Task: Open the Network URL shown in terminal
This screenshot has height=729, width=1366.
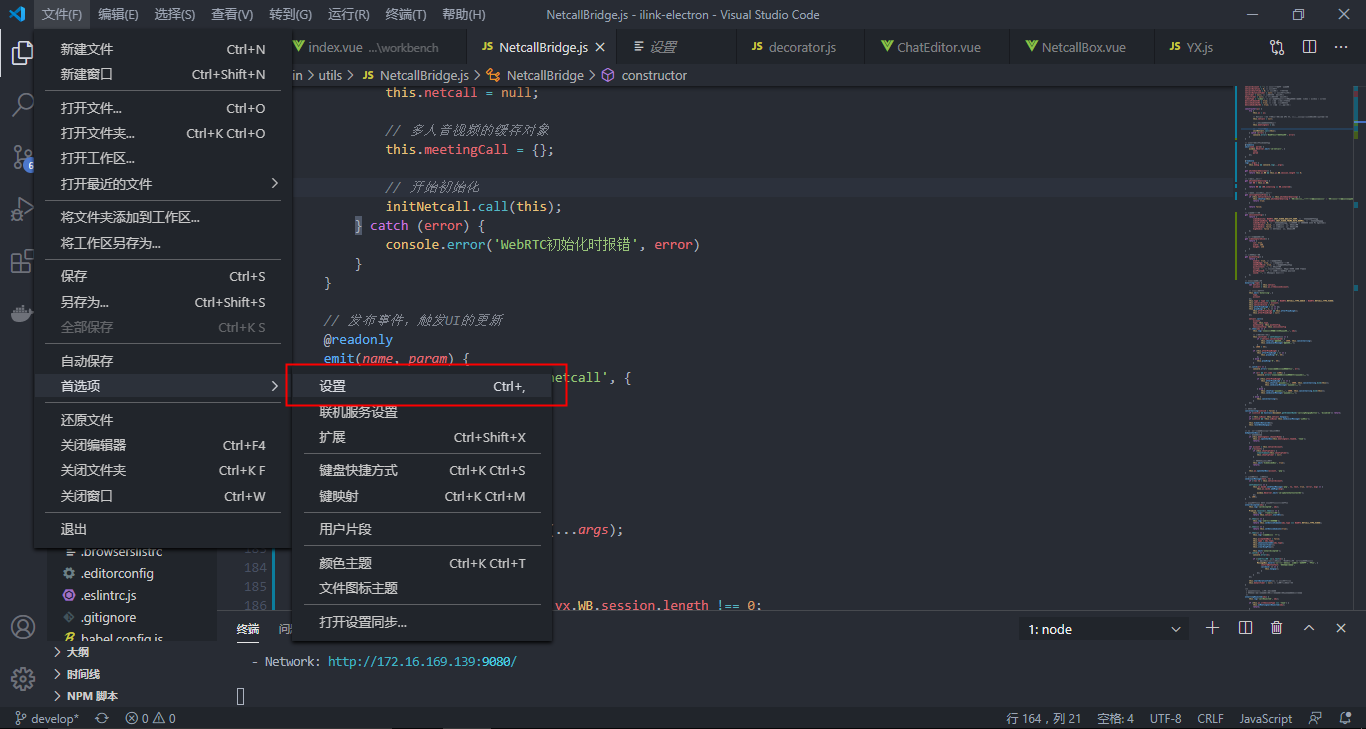Action: [422, 661]
